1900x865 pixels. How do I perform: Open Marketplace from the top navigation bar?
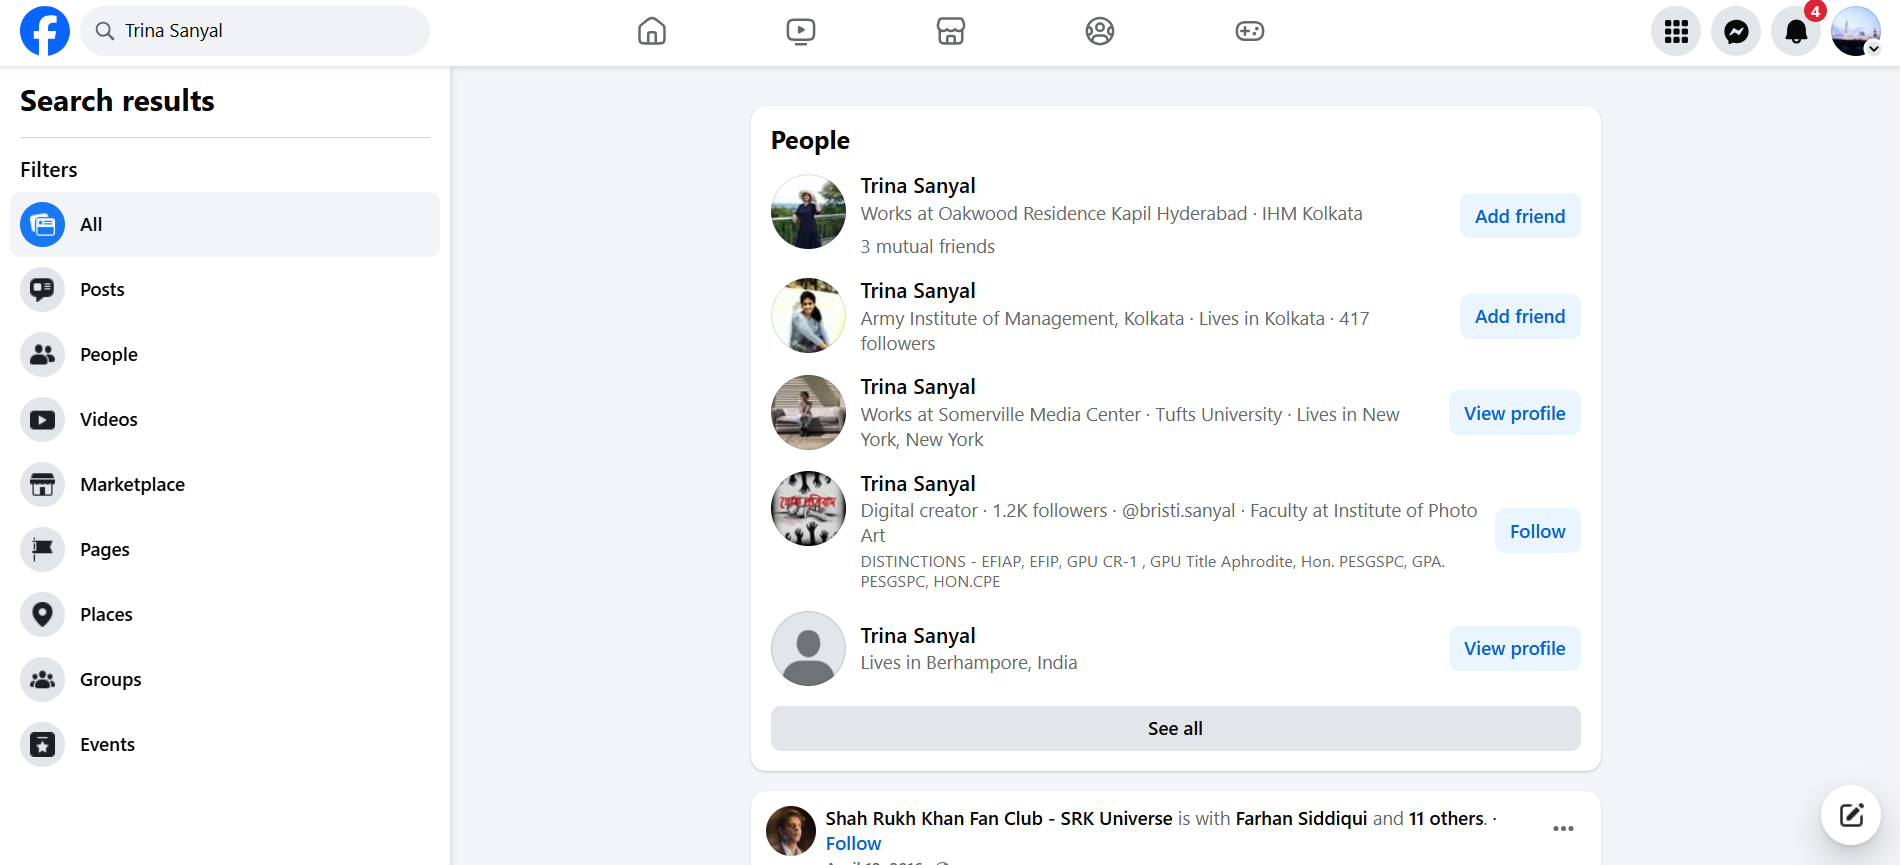950,31
